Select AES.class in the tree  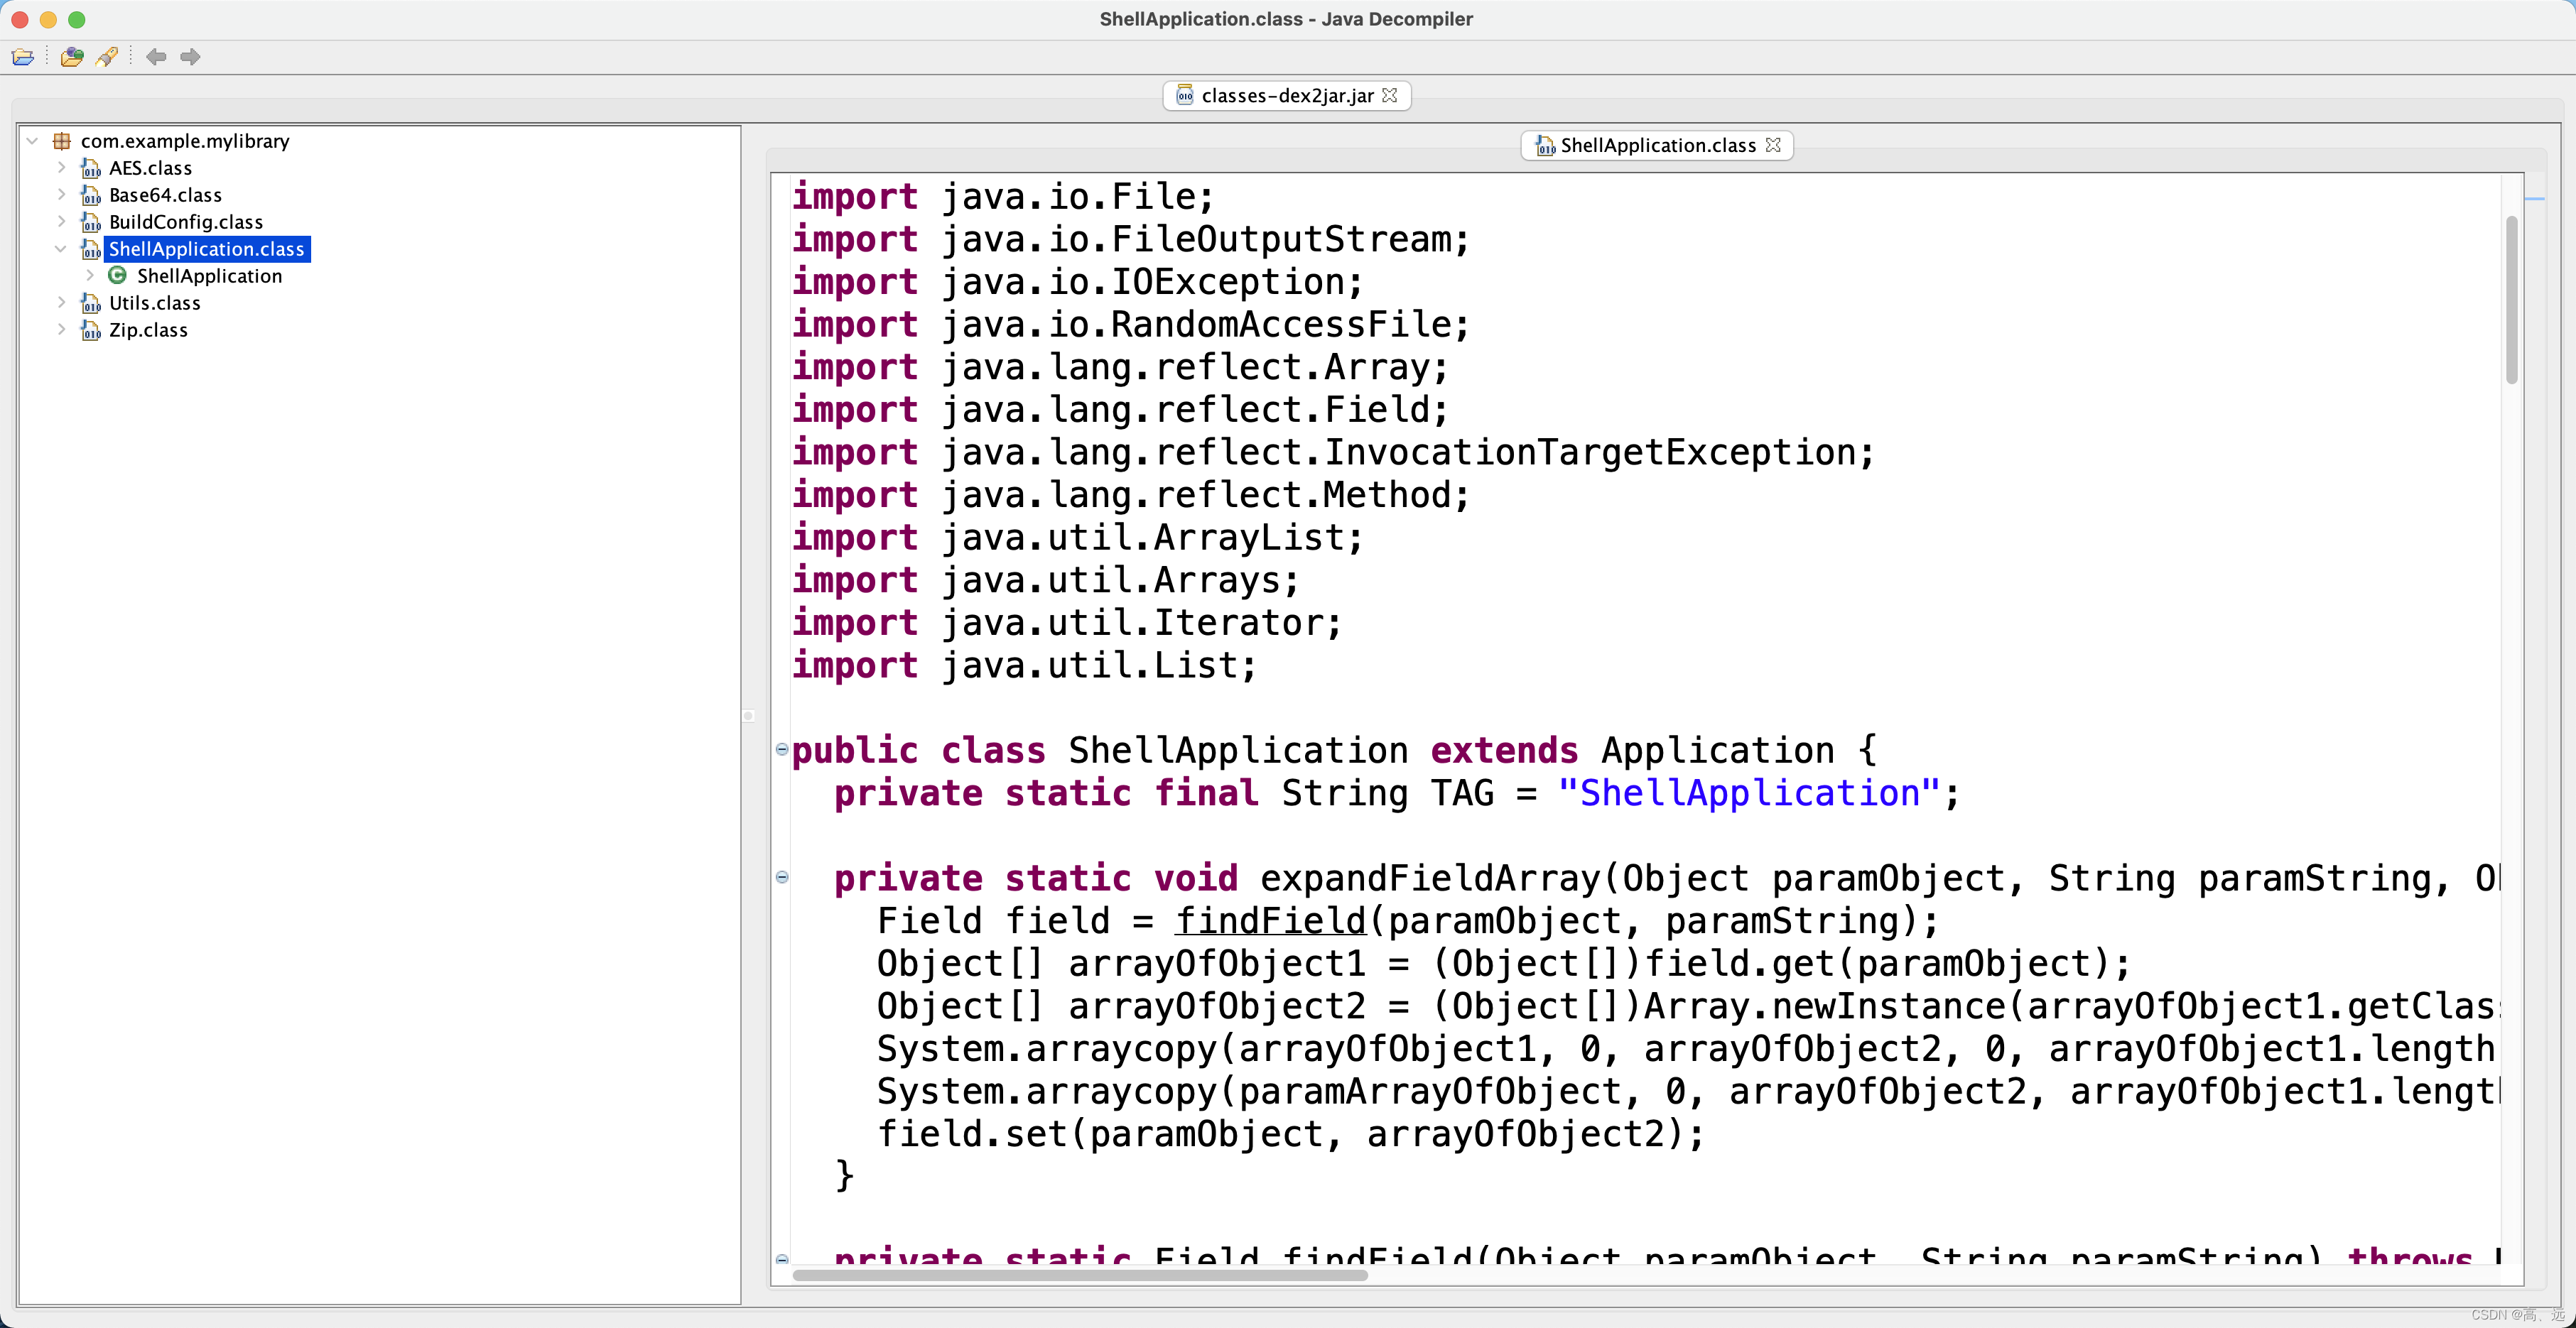coord(150,168)
